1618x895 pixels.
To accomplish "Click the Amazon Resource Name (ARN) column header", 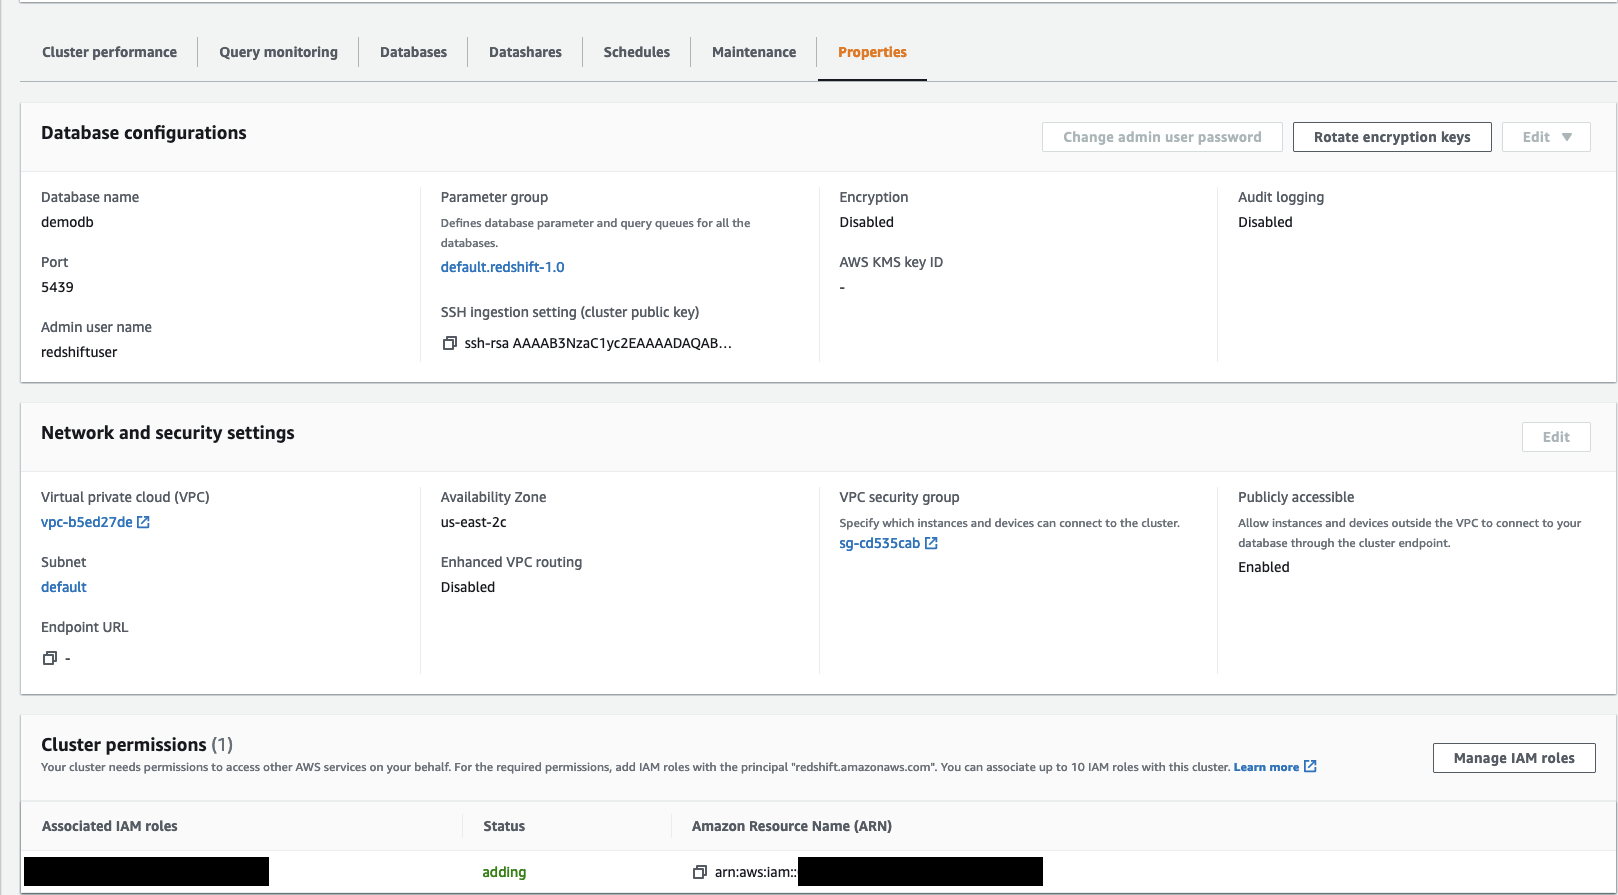I will click(x=792, y=826).
